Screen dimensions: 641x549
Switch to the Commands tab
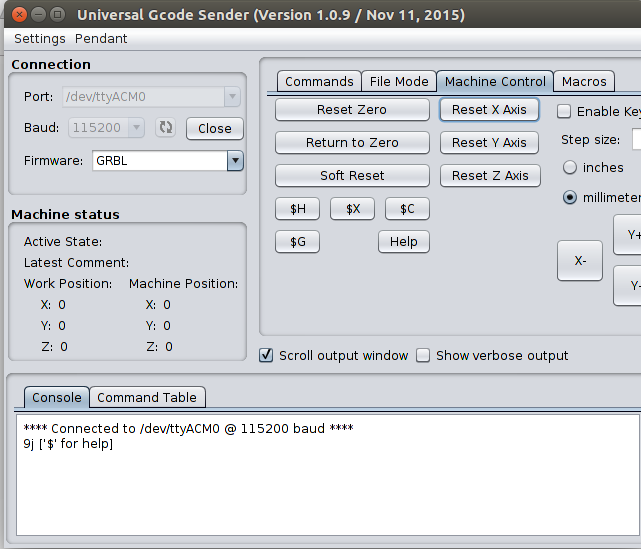click(x=319, y=81)
